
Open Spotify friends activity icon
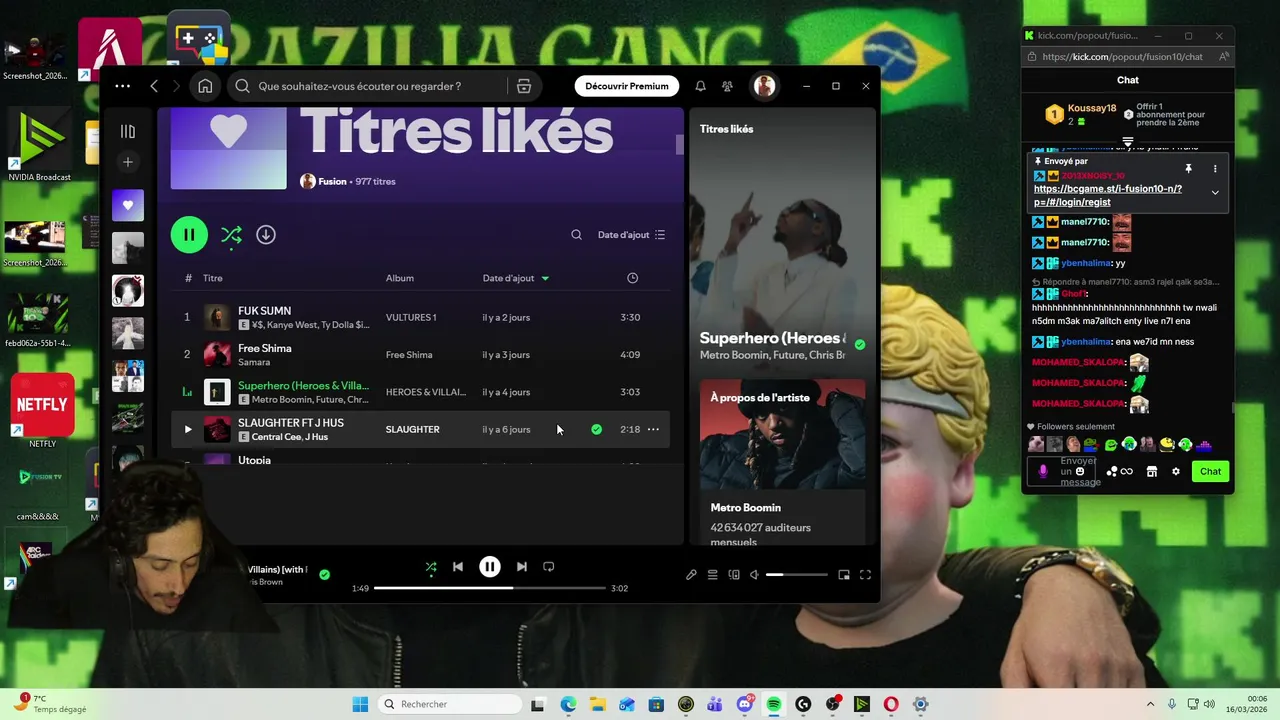click(727, 86)
